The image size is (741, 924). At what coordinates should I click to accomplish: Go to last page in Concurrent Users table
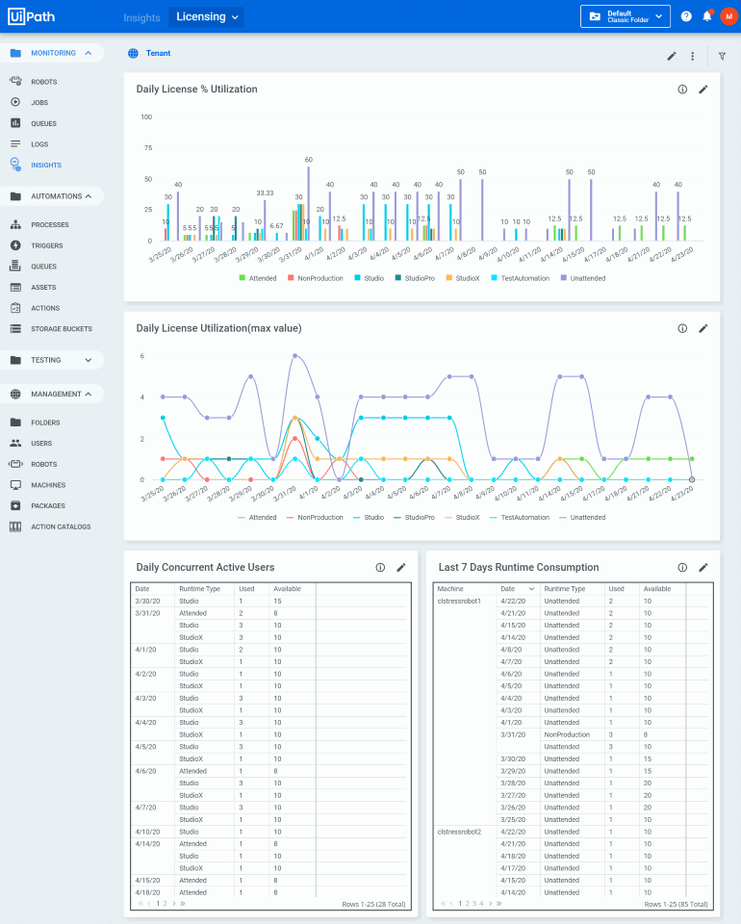coord(183,903)
